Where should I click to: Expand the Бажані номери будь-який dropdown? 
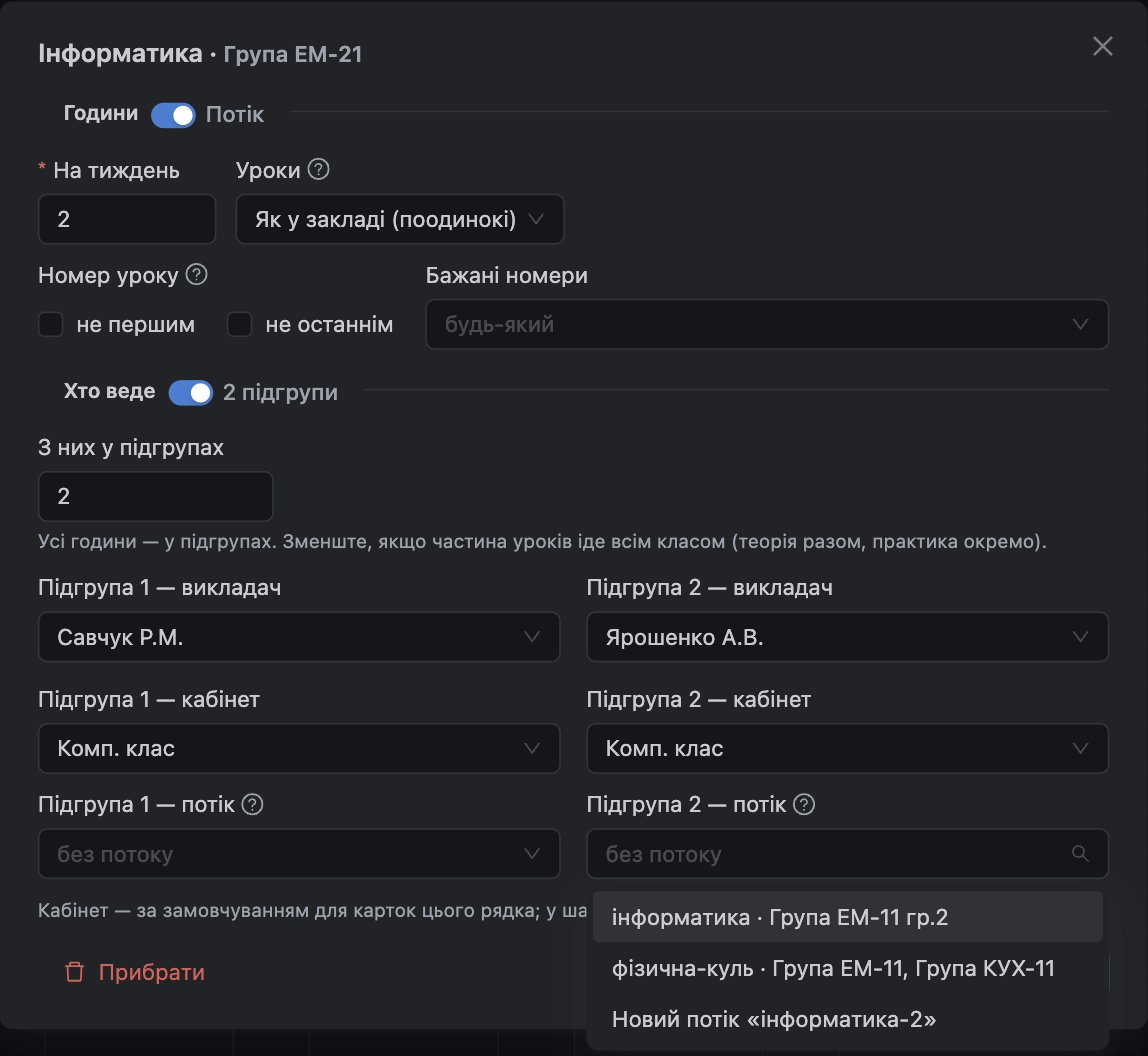click(767, 324)
